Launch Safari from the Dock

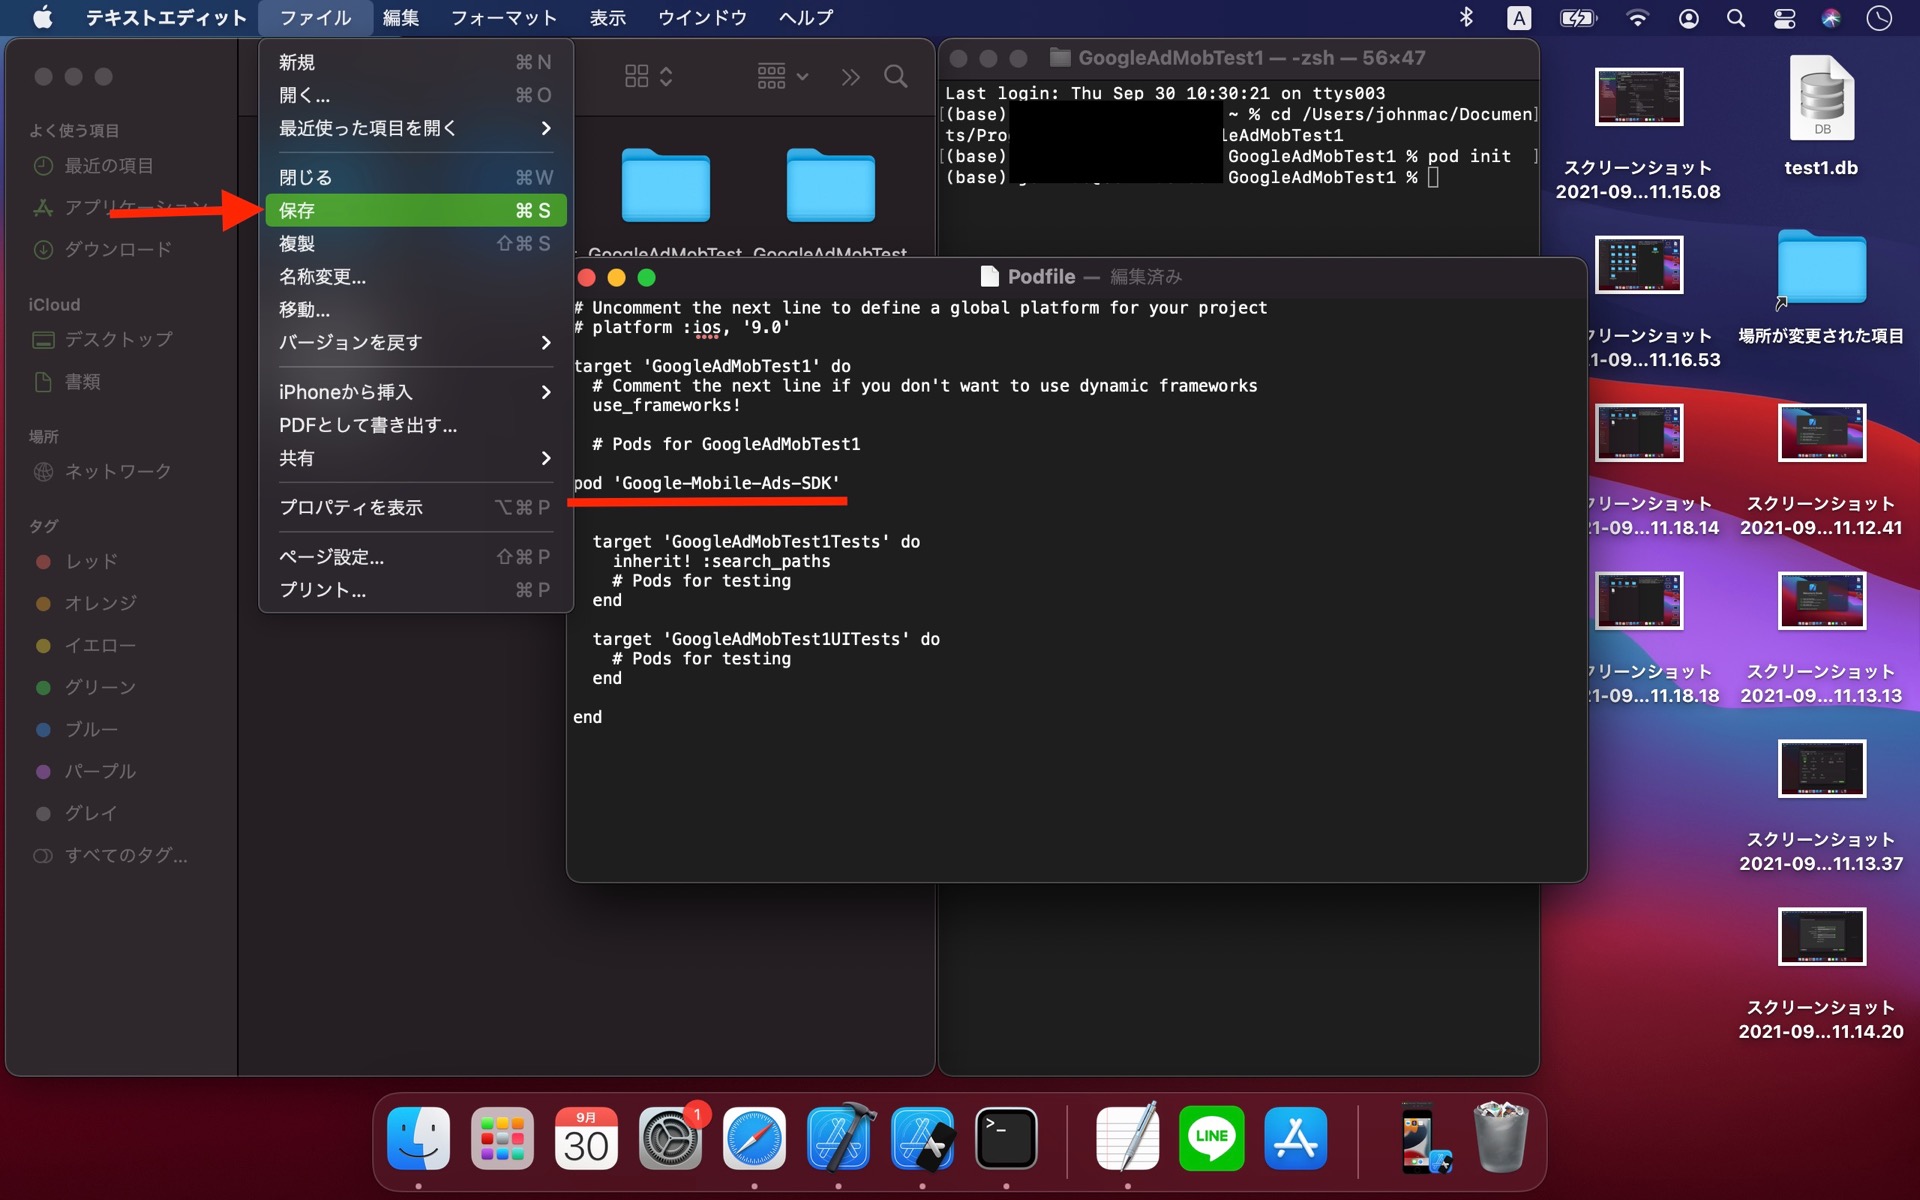(754, 1138)
